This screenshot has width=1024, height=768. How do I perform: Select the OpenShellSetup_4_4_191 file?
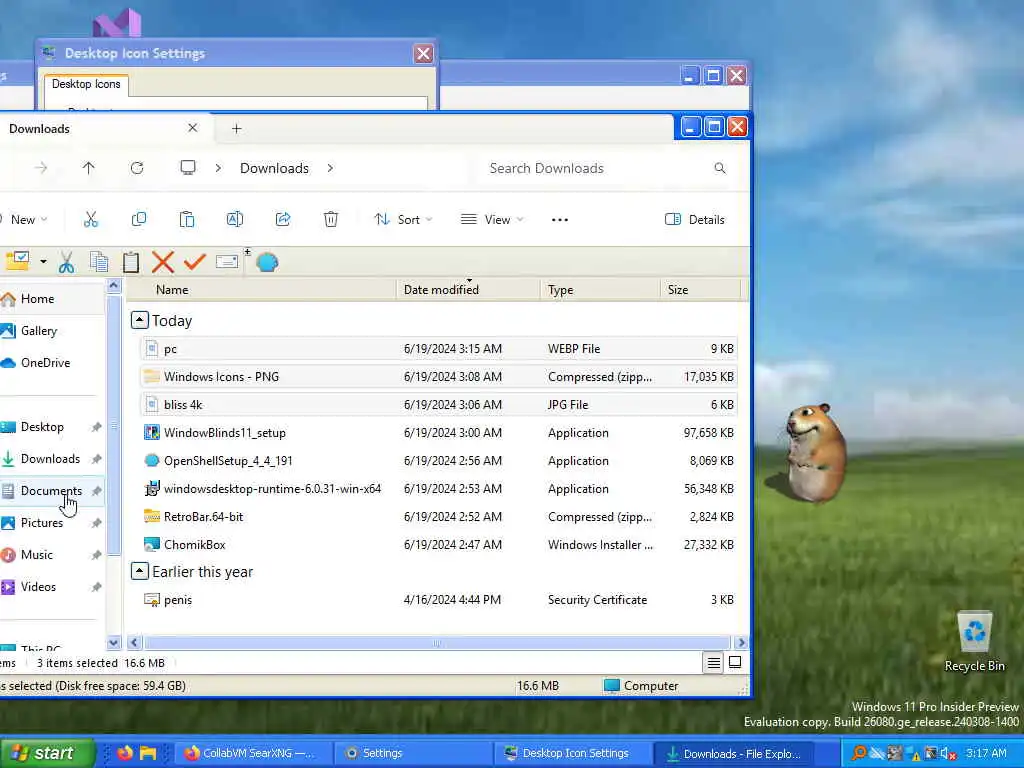click(438, 460)
